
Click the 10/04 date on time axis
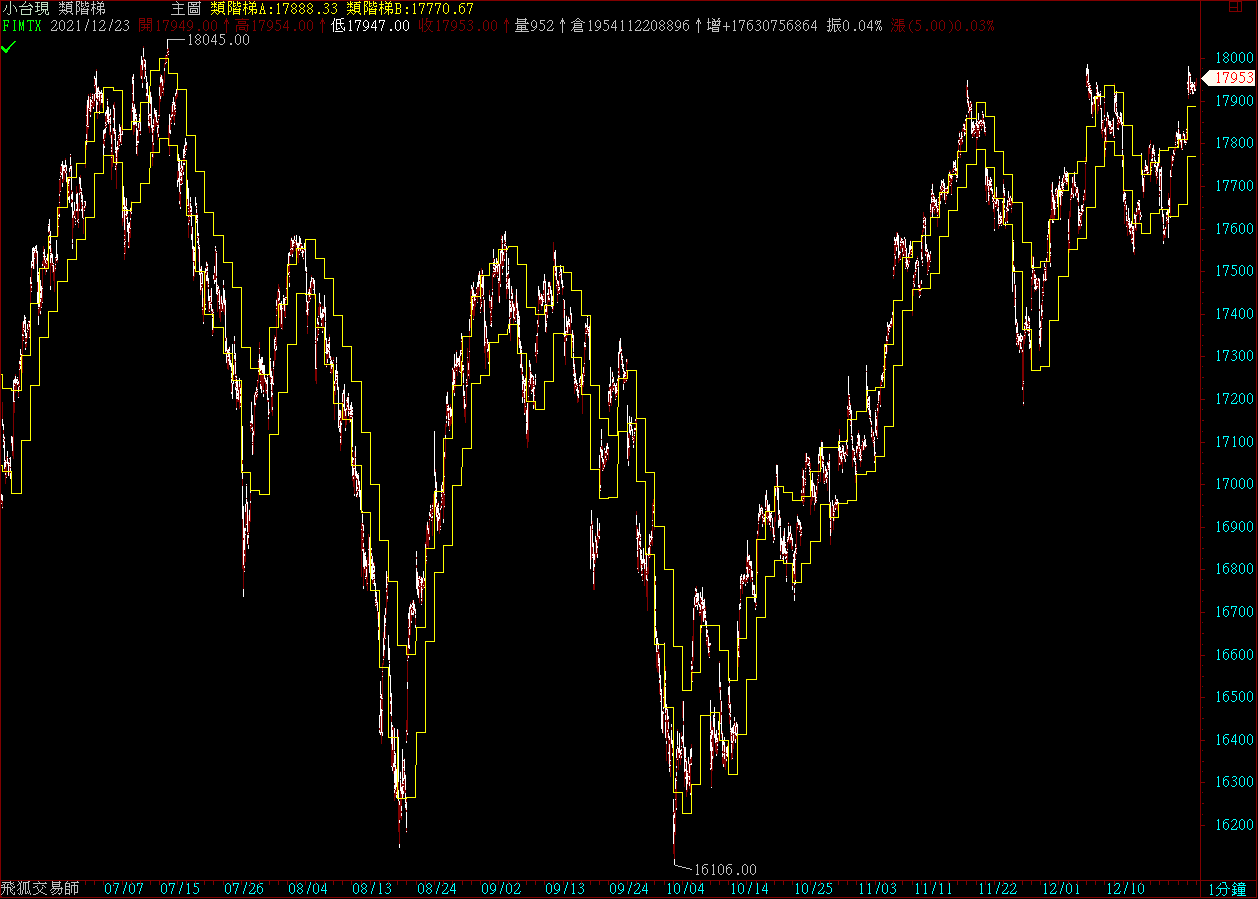pos(685,889)
